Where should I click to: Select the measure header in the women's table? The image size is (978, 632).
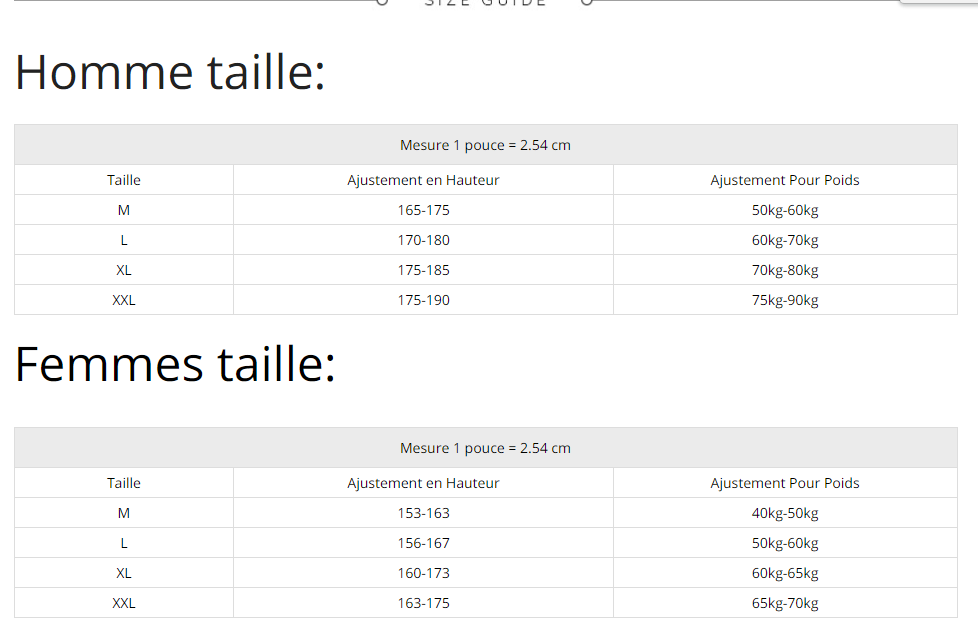point(485,448)
